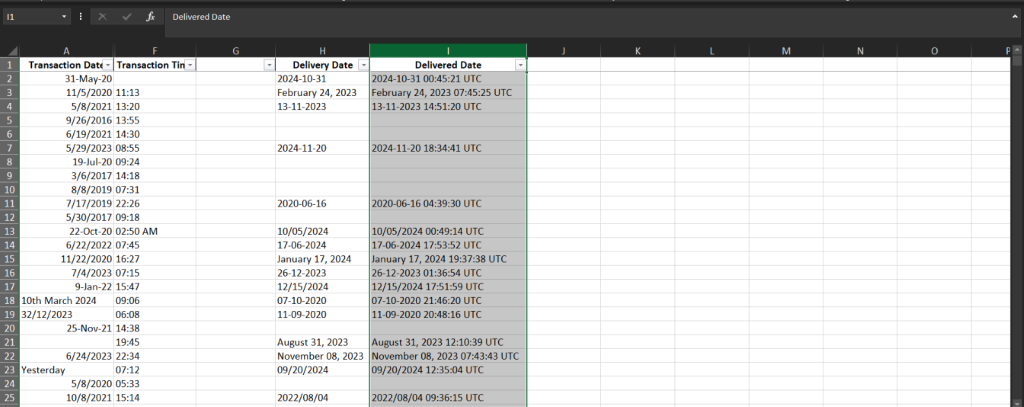Click cell containing 26-12-2023 in Delivery Date
Image resolution: width=1024 pixels, height=407 pixels.
tap(322, 272)
